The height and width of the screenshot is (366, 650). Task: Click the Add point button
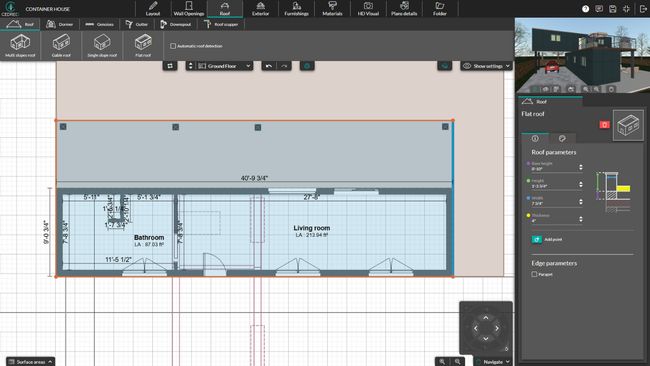pyautogui.click(x=547, y=239)
